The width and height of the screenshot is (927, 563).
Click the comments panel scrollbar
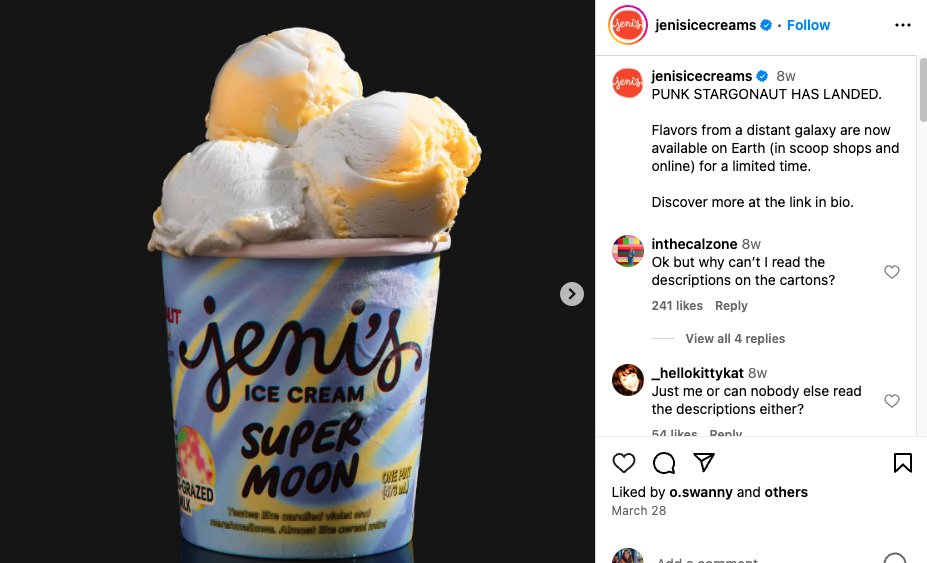click(922, 89)
